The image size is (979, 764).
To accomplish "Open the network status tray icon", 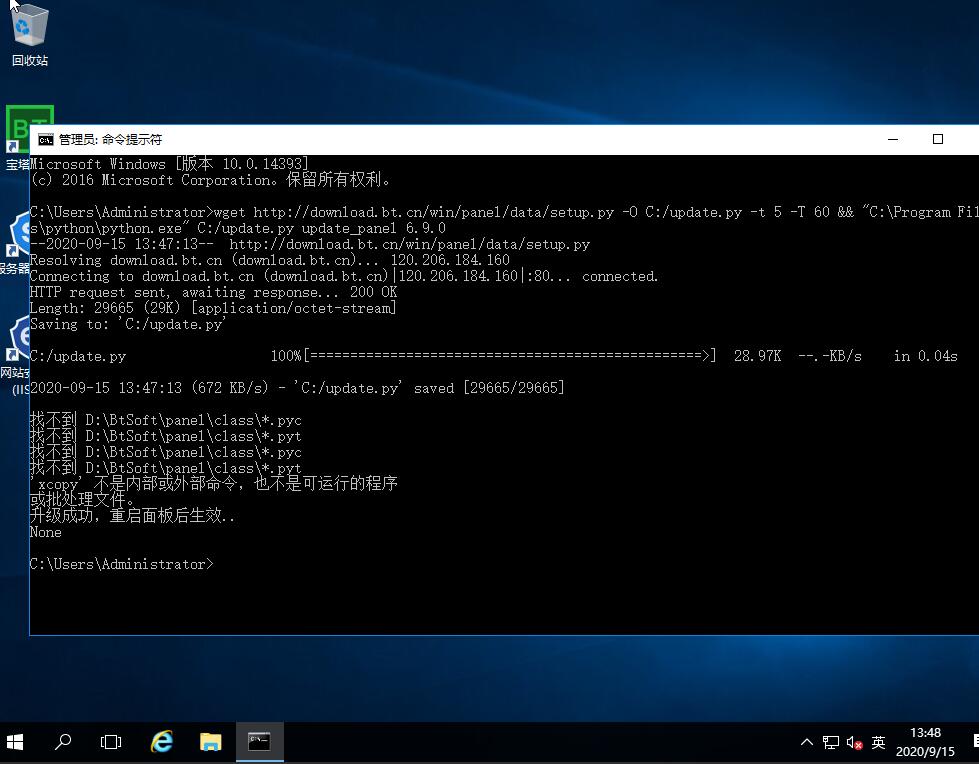I will (830, 742).
